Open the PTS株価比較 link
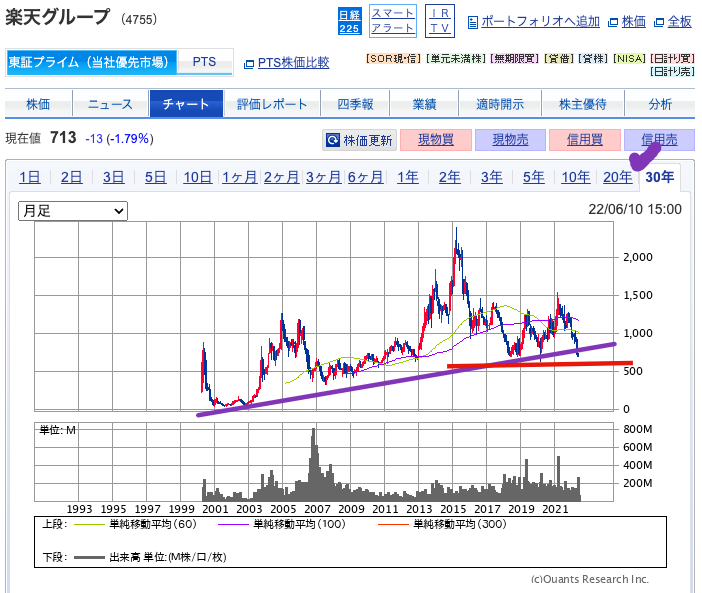Viewport: 702px width, 593px height. pos(293,63)
